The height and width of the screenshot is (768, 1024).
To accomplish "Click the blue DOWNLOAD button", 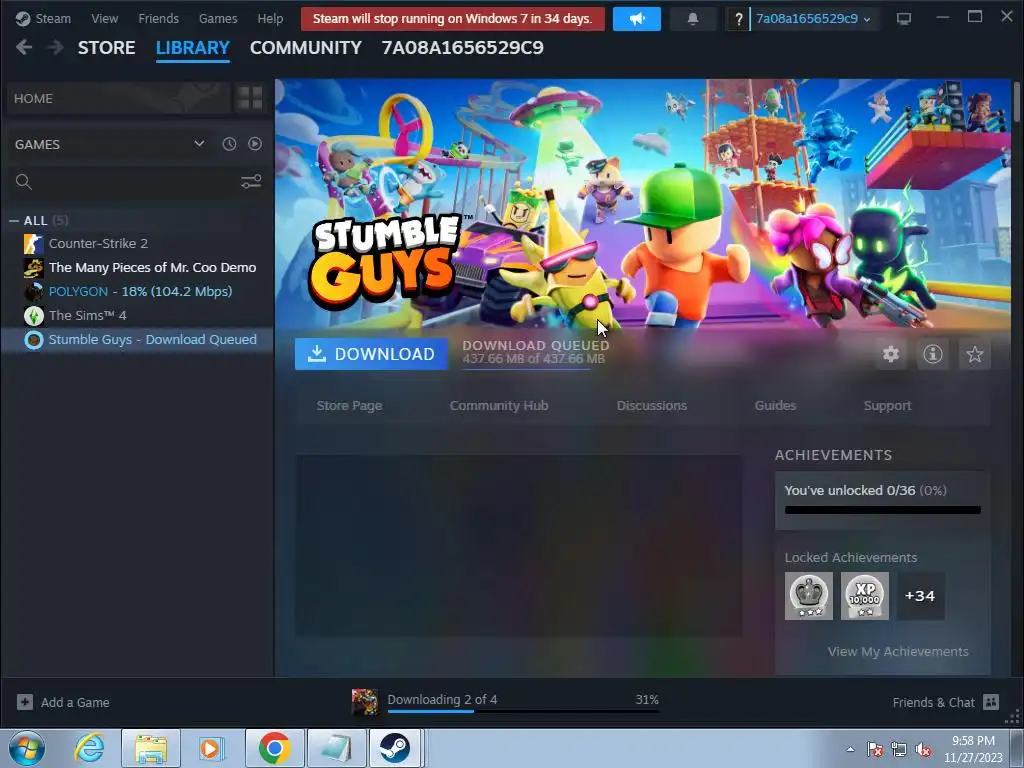I will [372, 354].
